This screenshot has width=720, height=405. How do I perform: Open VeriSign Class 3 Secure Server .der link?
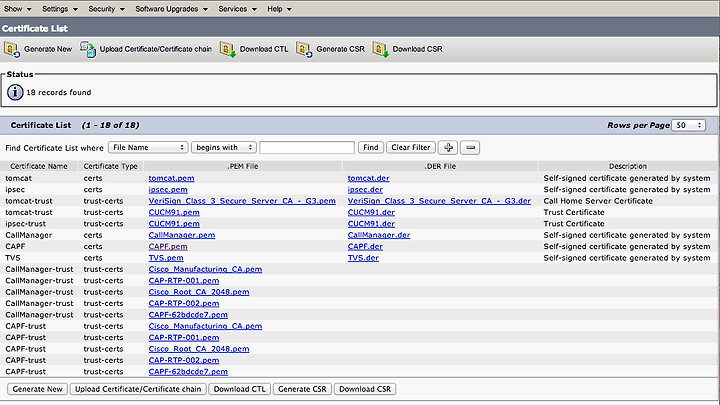(x=439, y=201)
